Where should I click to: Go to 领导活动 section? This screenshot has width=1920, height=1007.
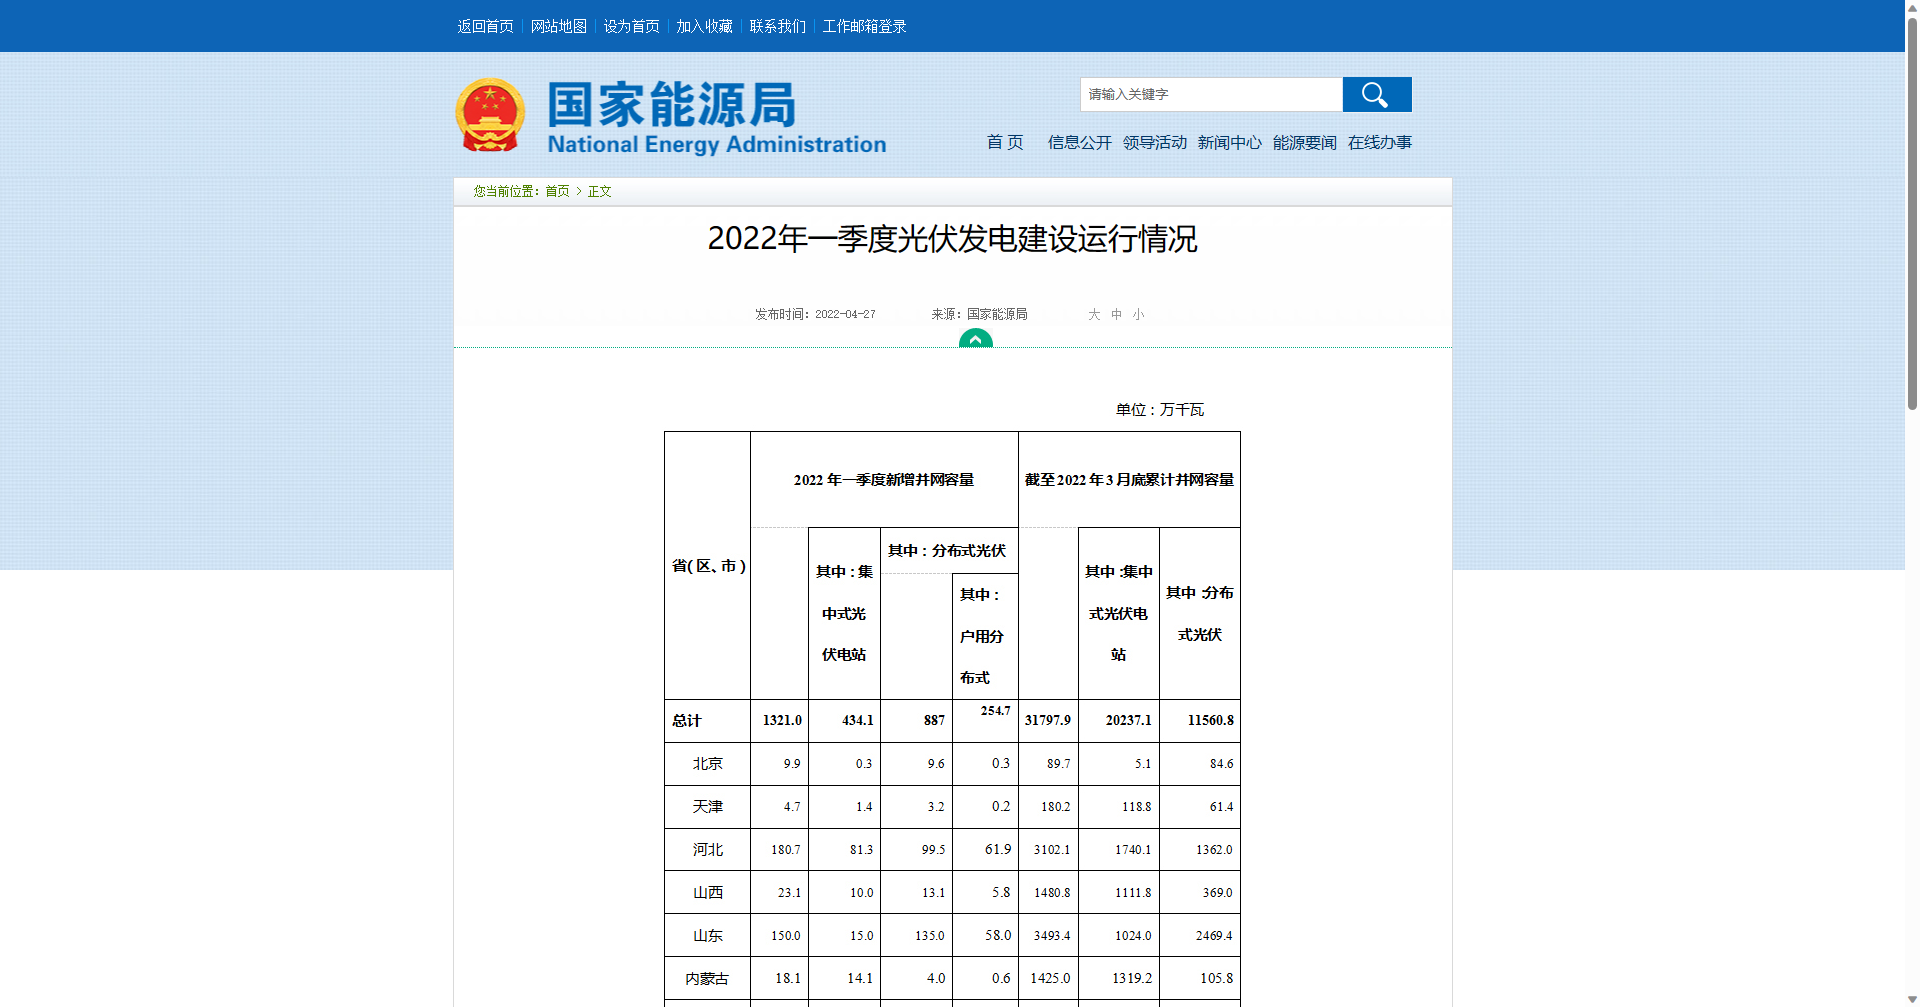point(1154,143)
